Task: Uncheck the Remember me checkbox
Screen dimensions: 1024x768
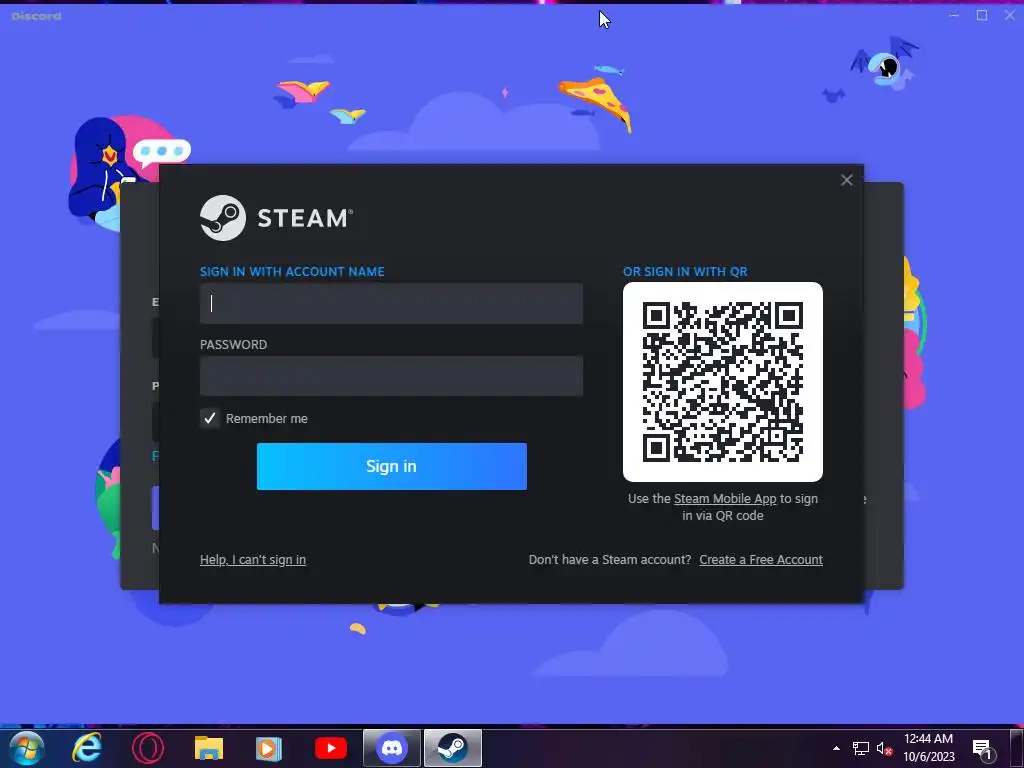Action: pos(210,419)
